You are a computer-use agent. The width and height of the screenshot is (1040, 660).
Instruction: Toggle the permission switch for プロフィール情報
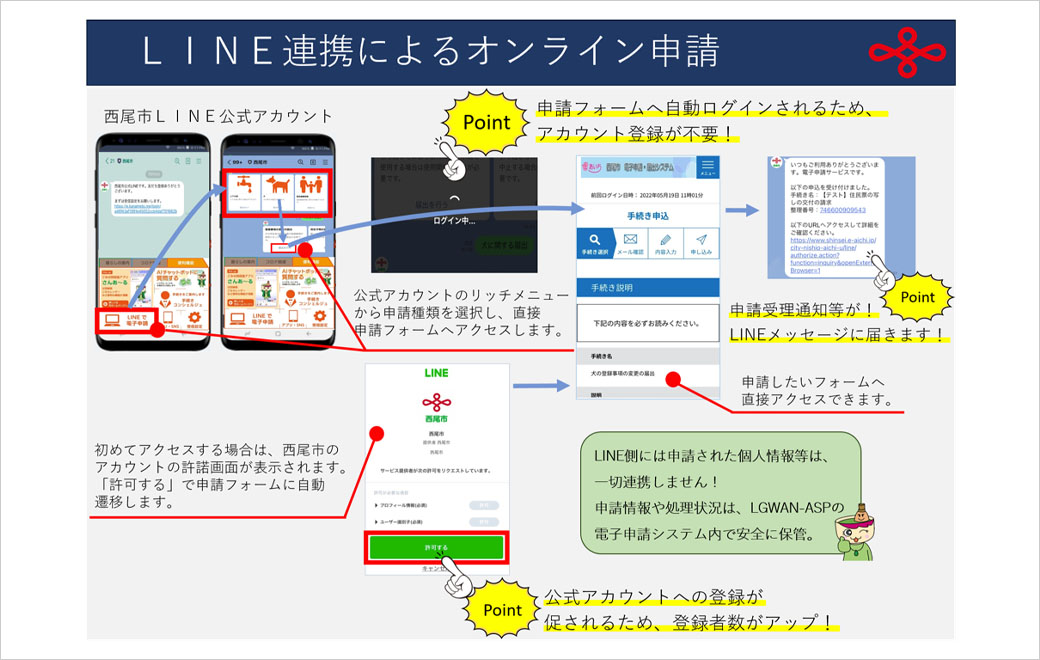(484, 505)
